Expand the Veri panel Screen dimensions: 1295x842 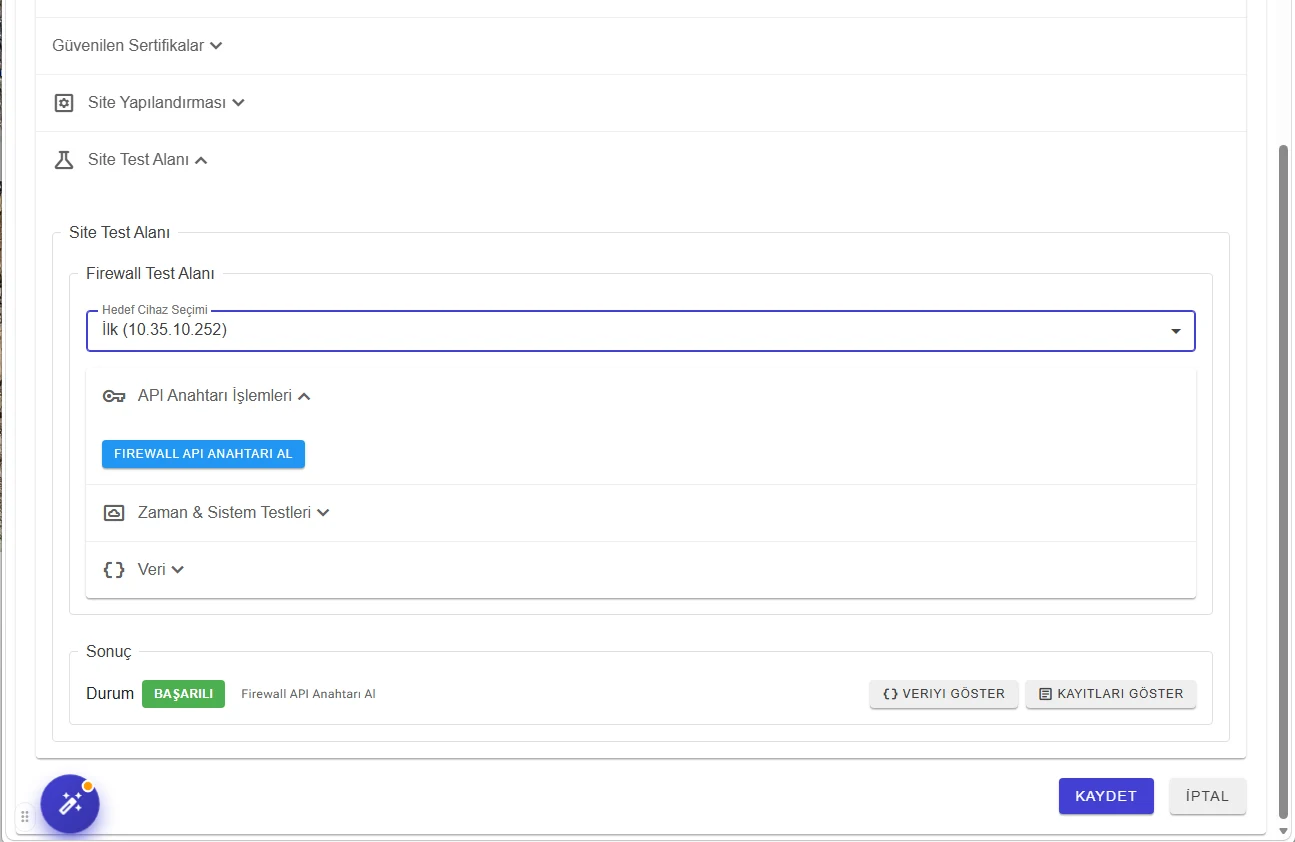click(x=641, y=570)
